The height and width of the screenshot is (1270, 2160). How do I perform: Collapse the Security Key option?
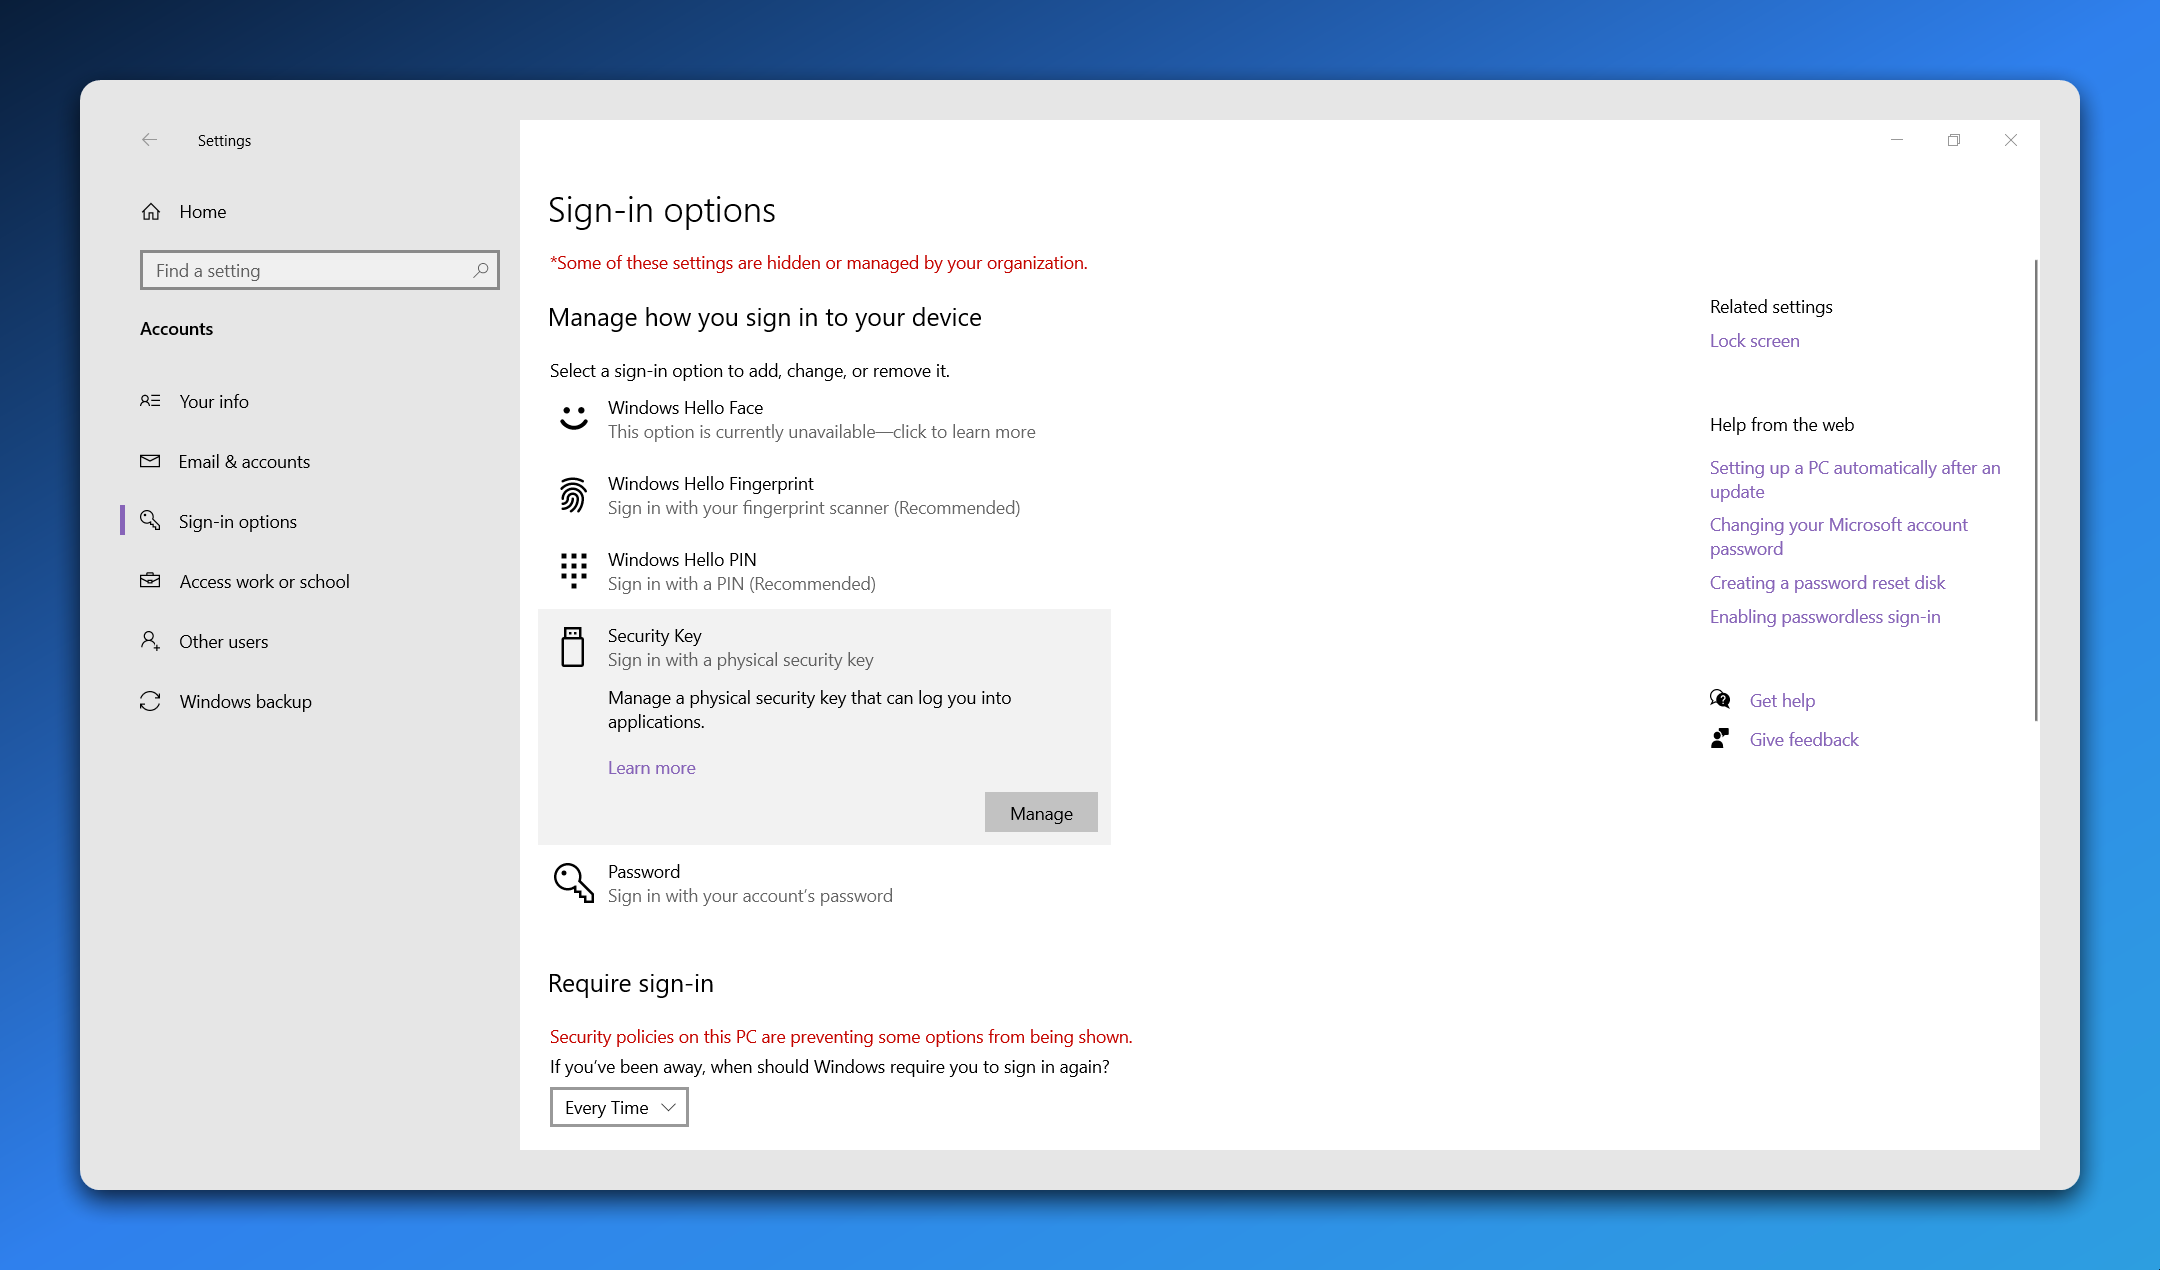tap(824, 647)
